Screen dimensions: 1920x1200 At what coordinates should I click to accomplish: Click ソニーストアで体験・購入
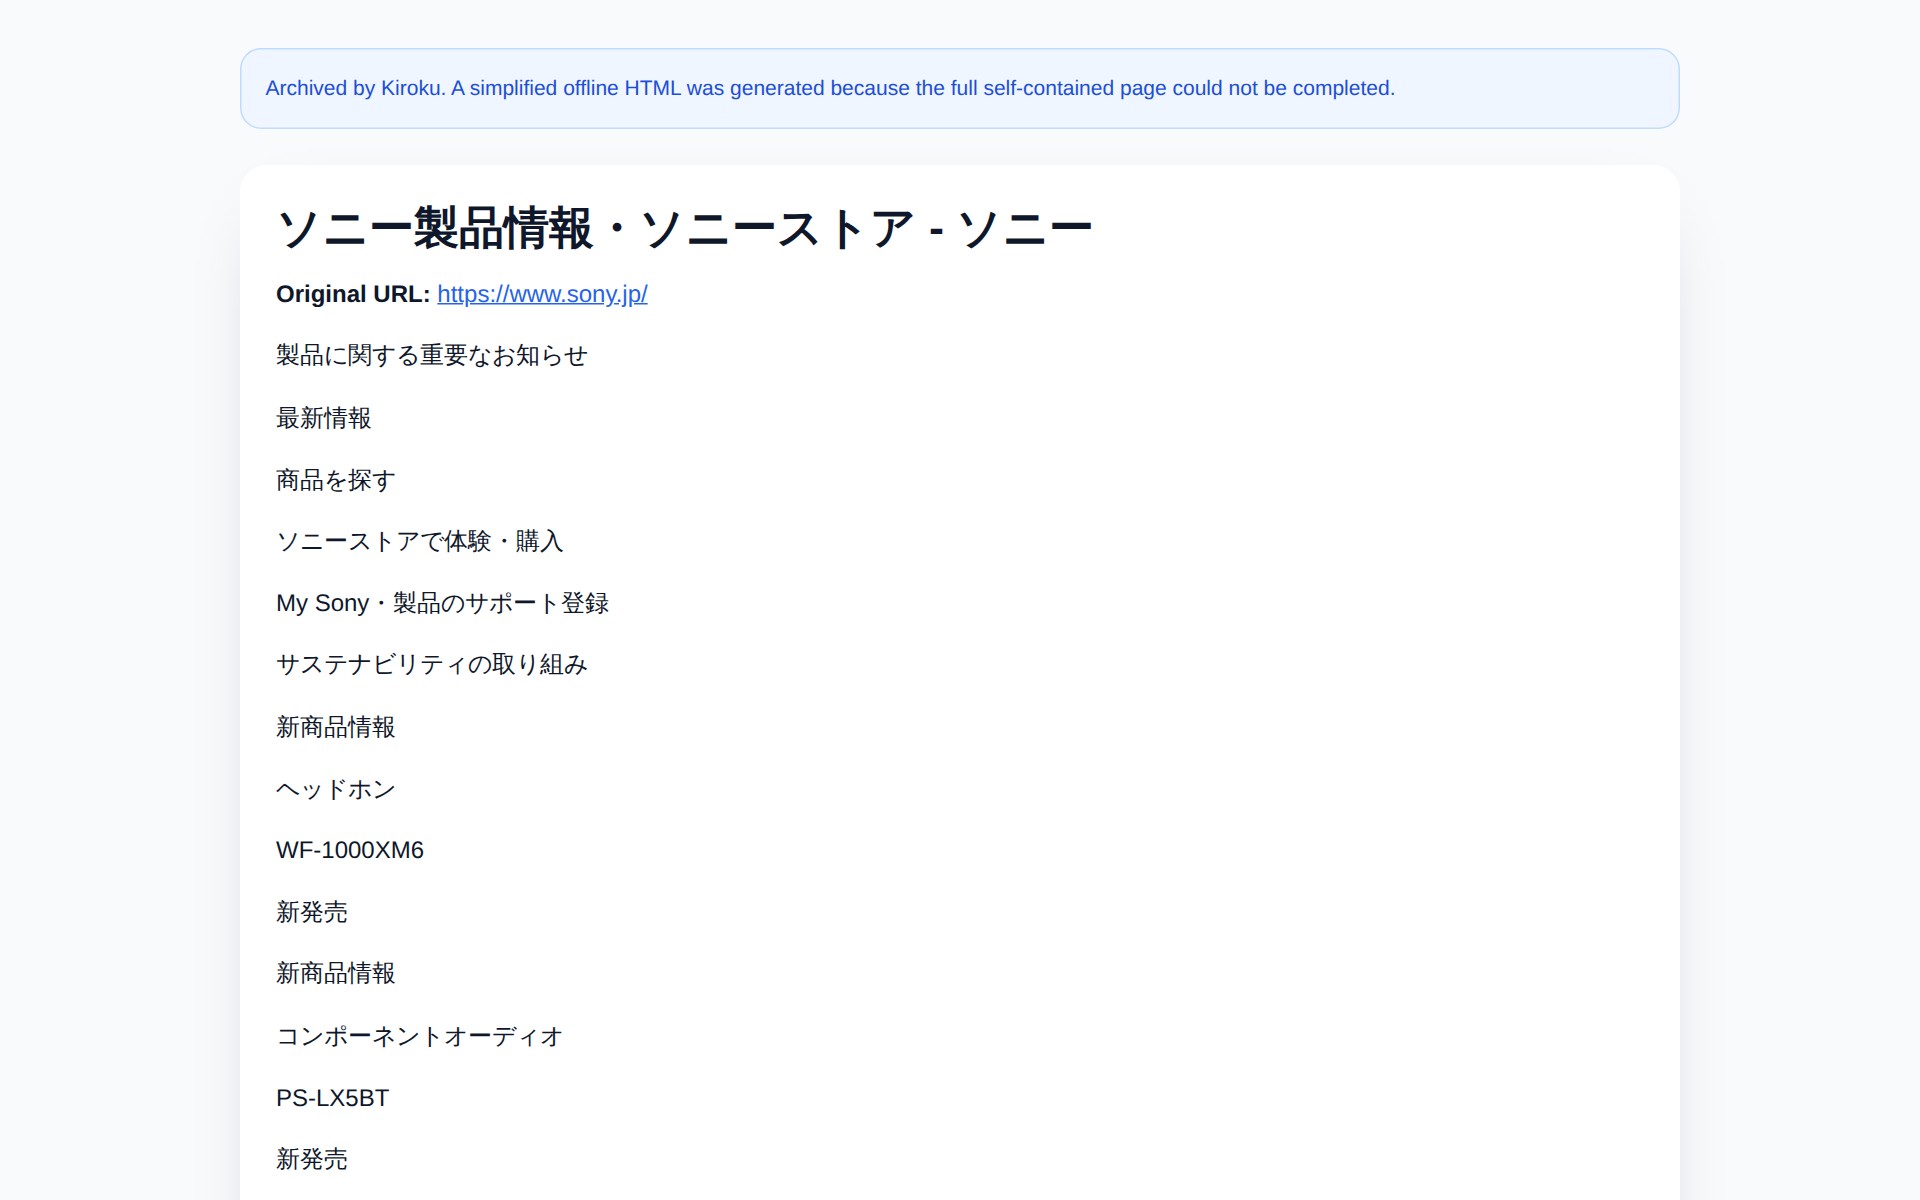pos(420,541)
